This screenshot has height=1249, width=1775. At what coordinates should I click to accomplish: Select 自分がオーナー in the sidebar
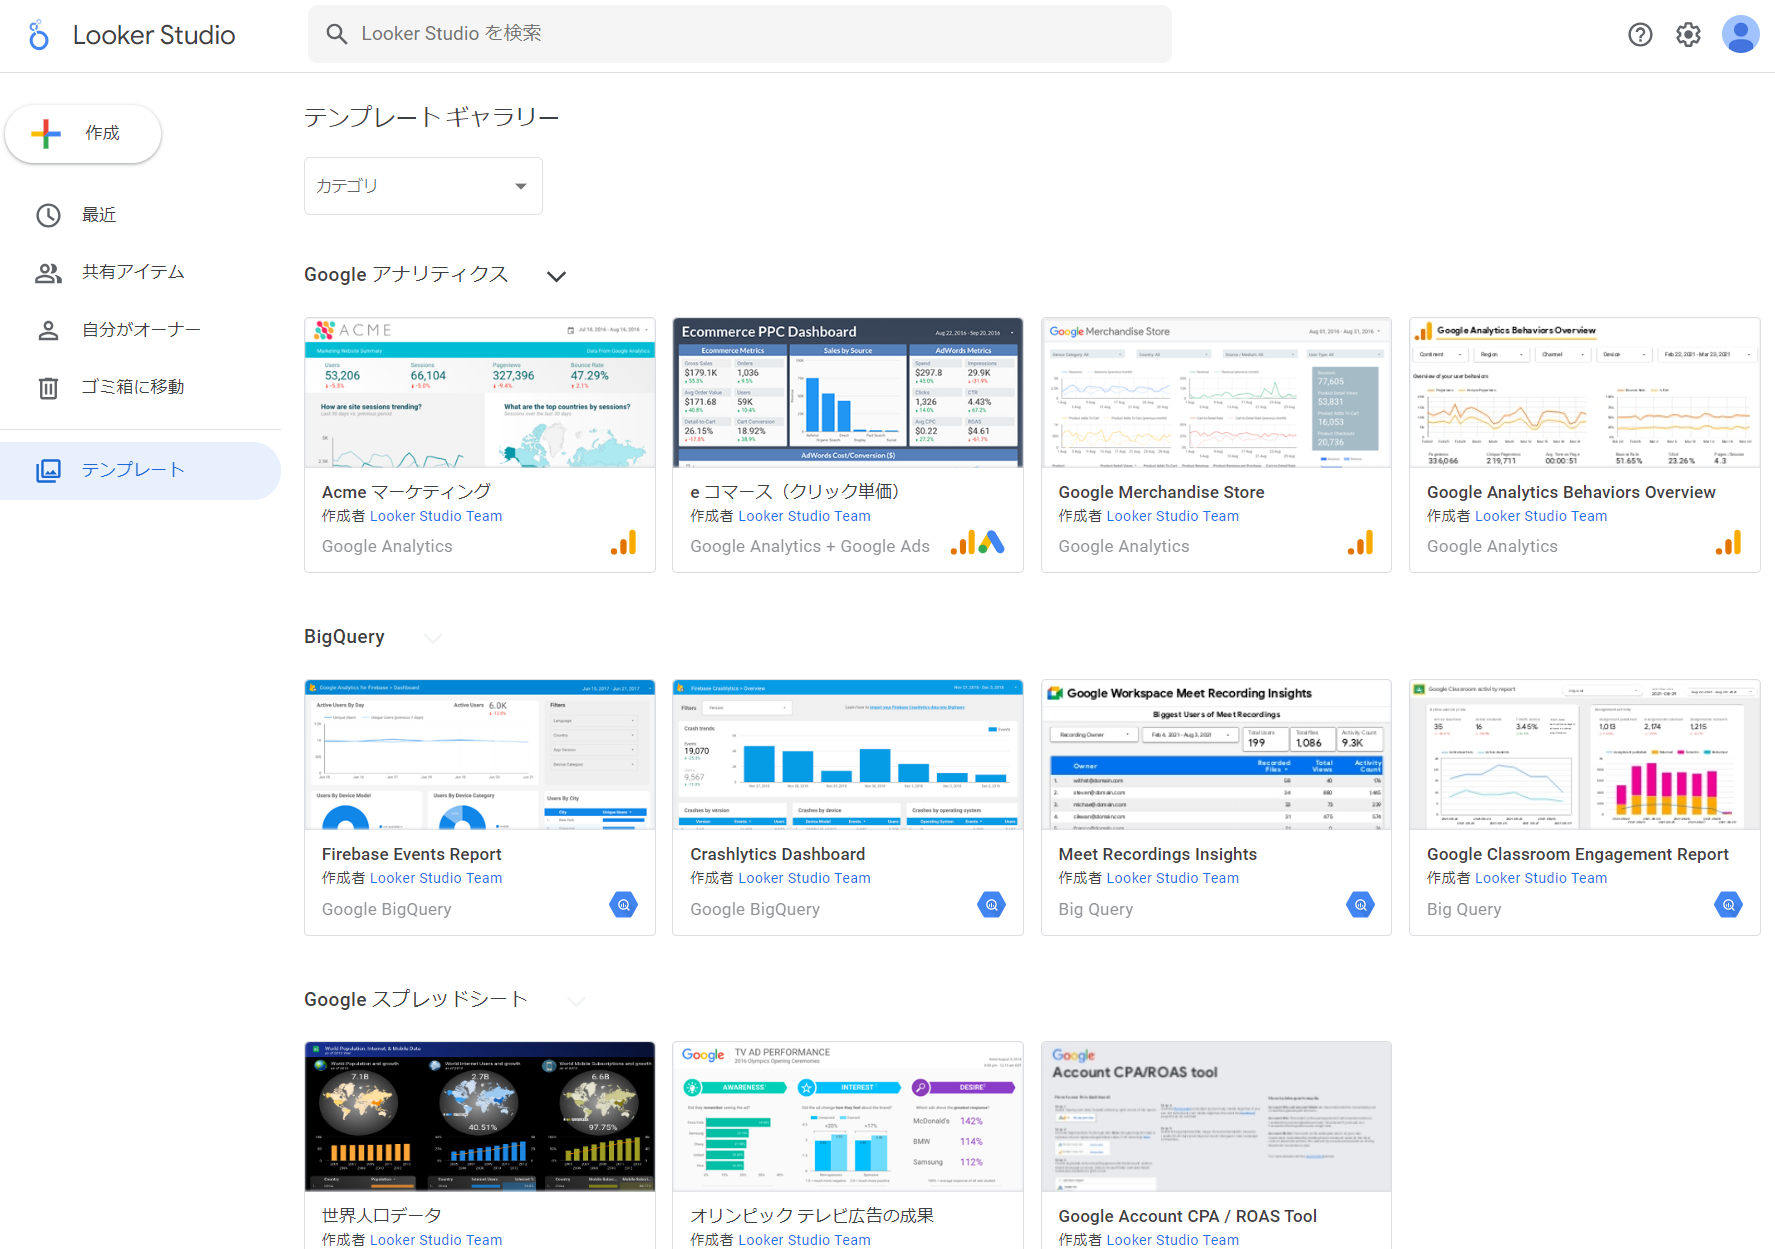pos(140,330)
